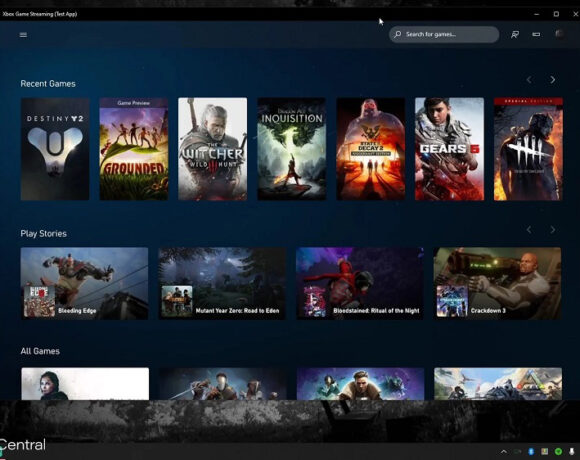580x460 pixels.
Task: Click the All Games heading
Action: (40, 351)
